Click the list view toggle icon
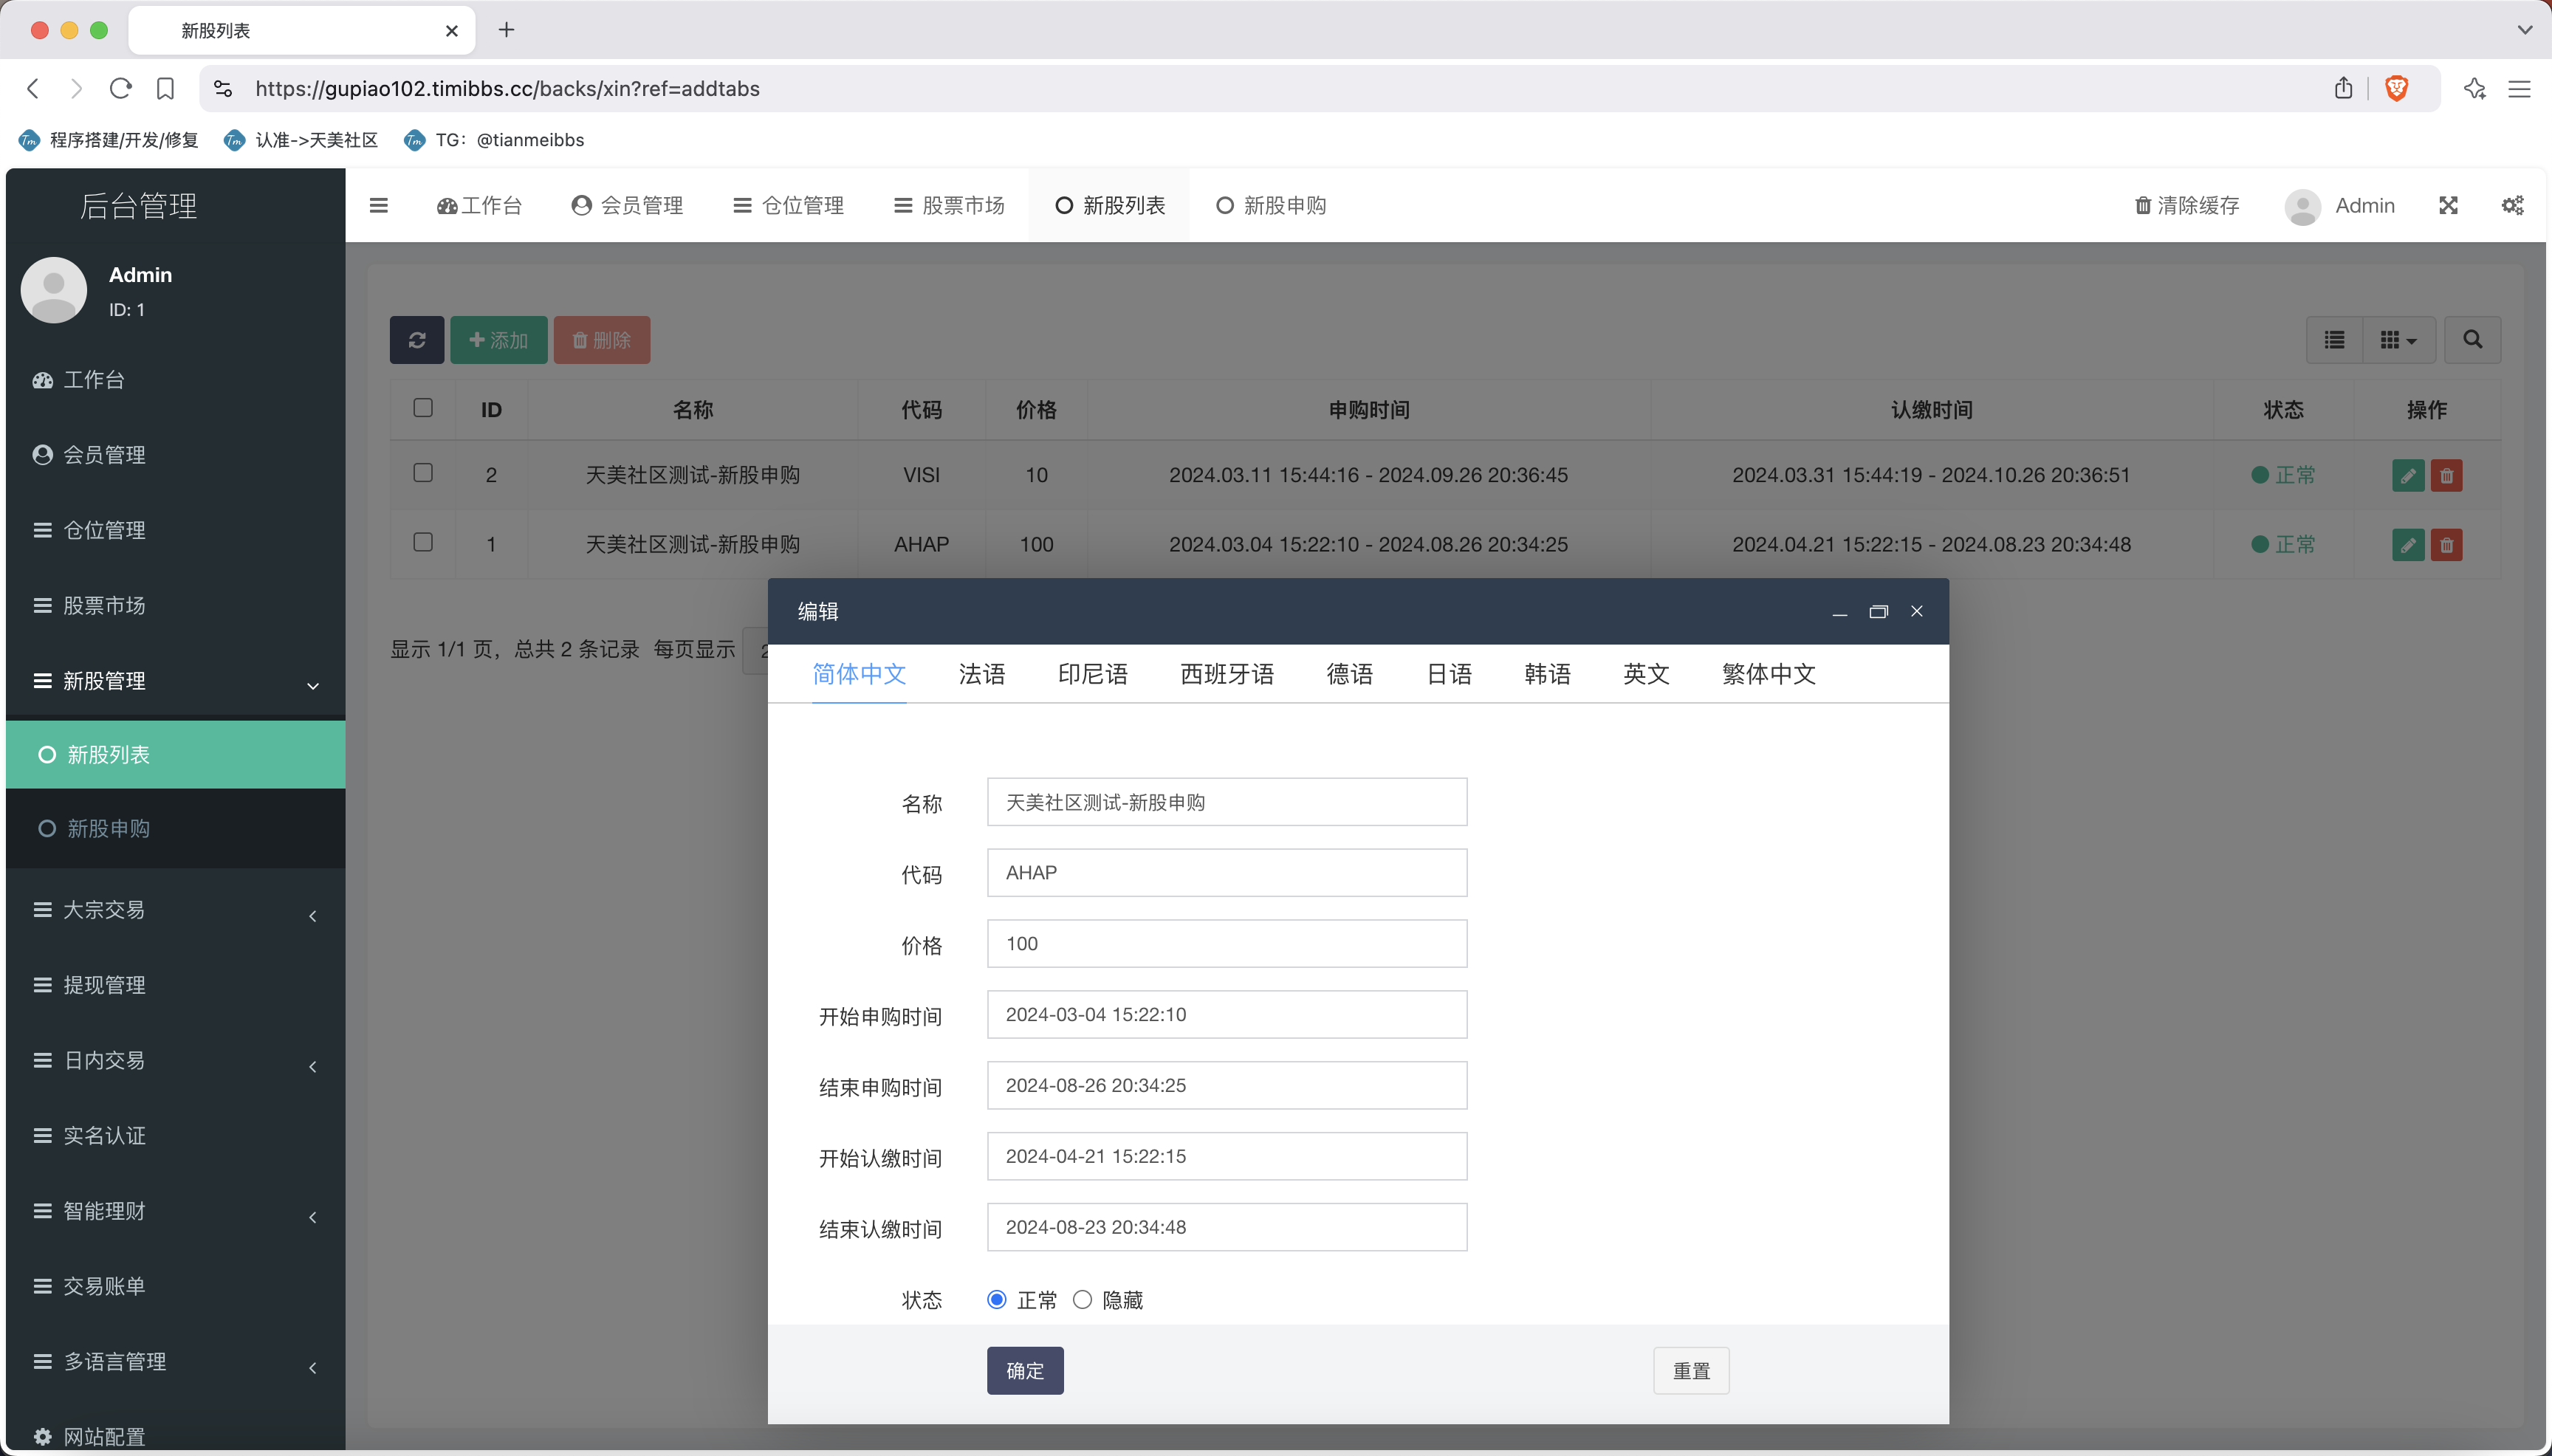Screen dimensions: 2552x1456 click(2334, 340)
